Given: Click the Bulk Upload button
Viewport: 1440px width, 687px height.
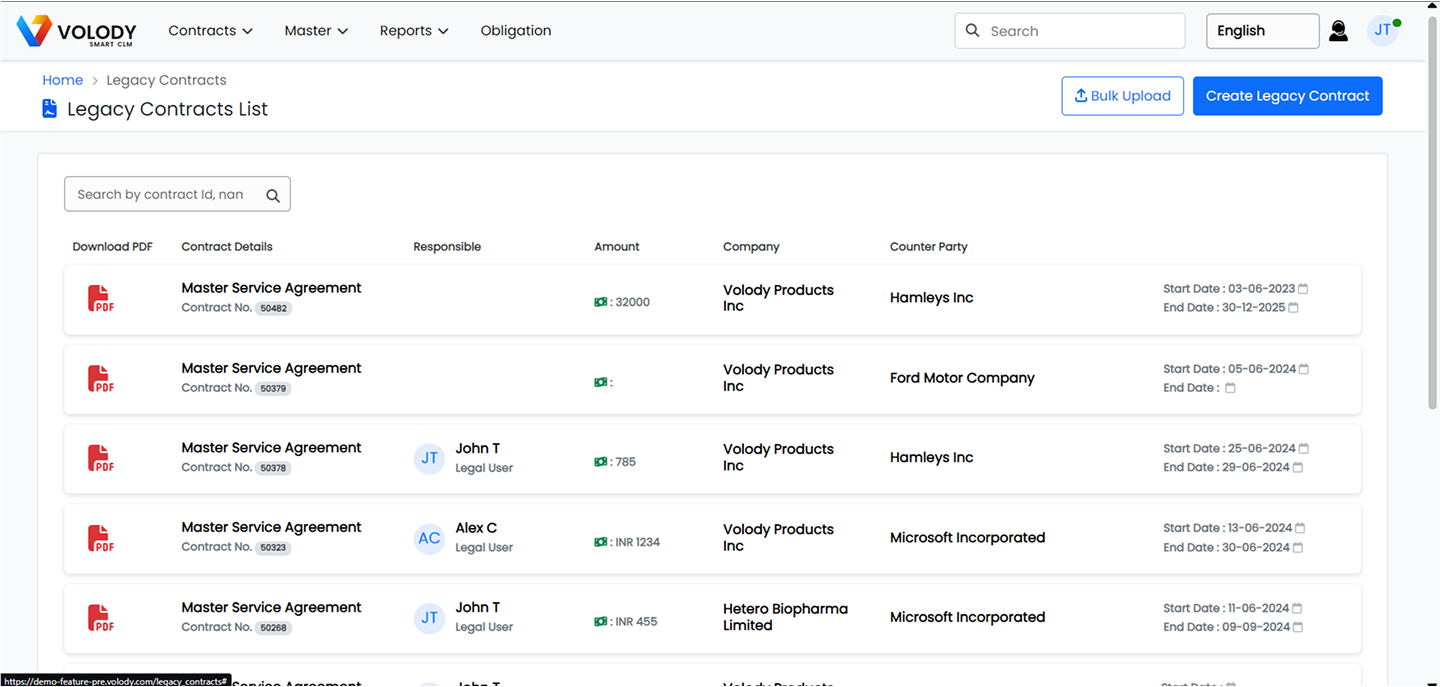Looking at the screenshot, I should 1122,96.
